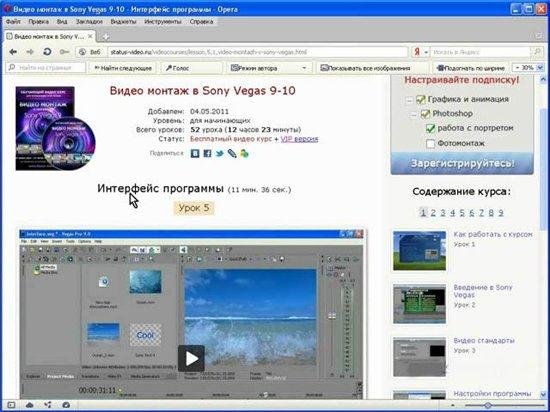This screenshot has width=550, height=412.
Task: Click 'Подогнать по ширине' button
Action: click(x=471, y=68)
